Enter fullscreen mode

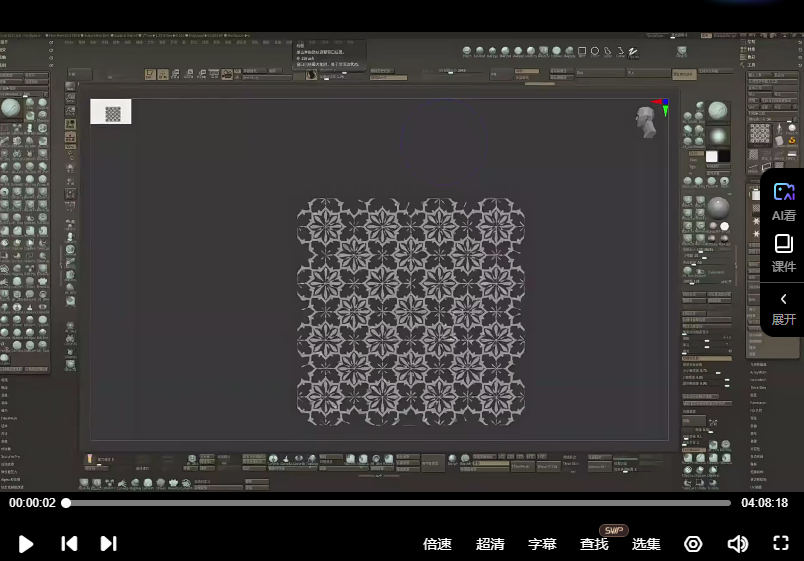pyautogui.click(x=782, y=544)
